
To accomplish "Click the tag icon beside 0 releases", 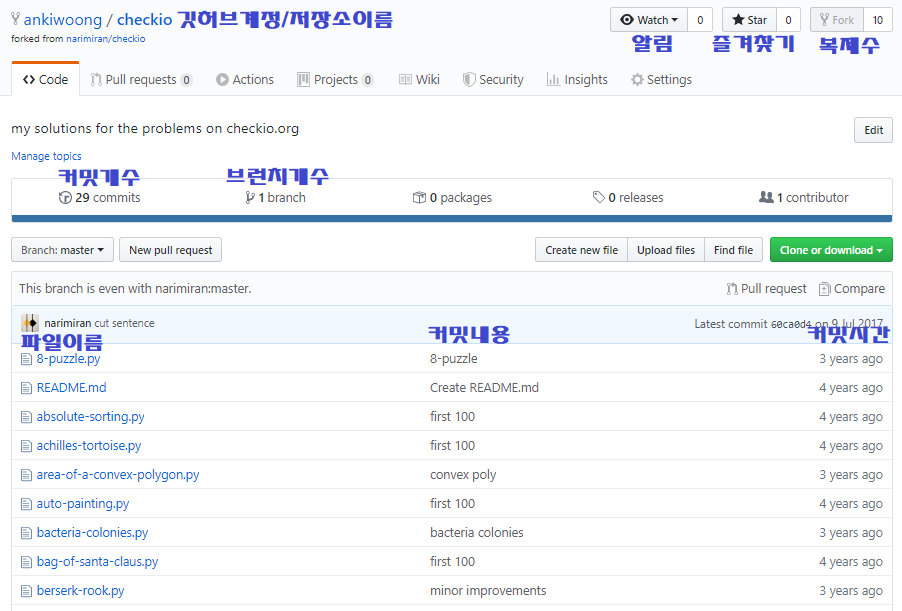I will coord(599,197).
